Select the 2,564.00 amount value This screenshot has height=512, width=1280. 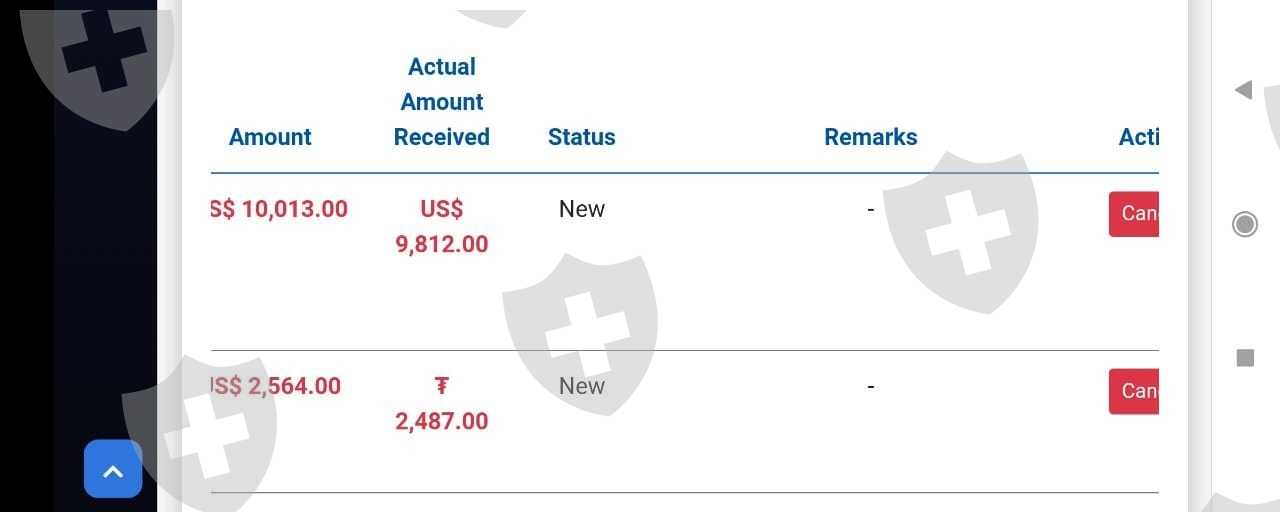(x=276, y=386)
